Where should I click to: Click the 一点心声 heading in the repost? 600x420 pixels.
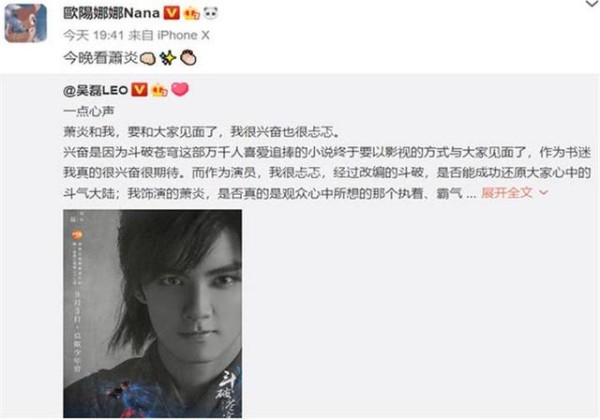(89, 111)
